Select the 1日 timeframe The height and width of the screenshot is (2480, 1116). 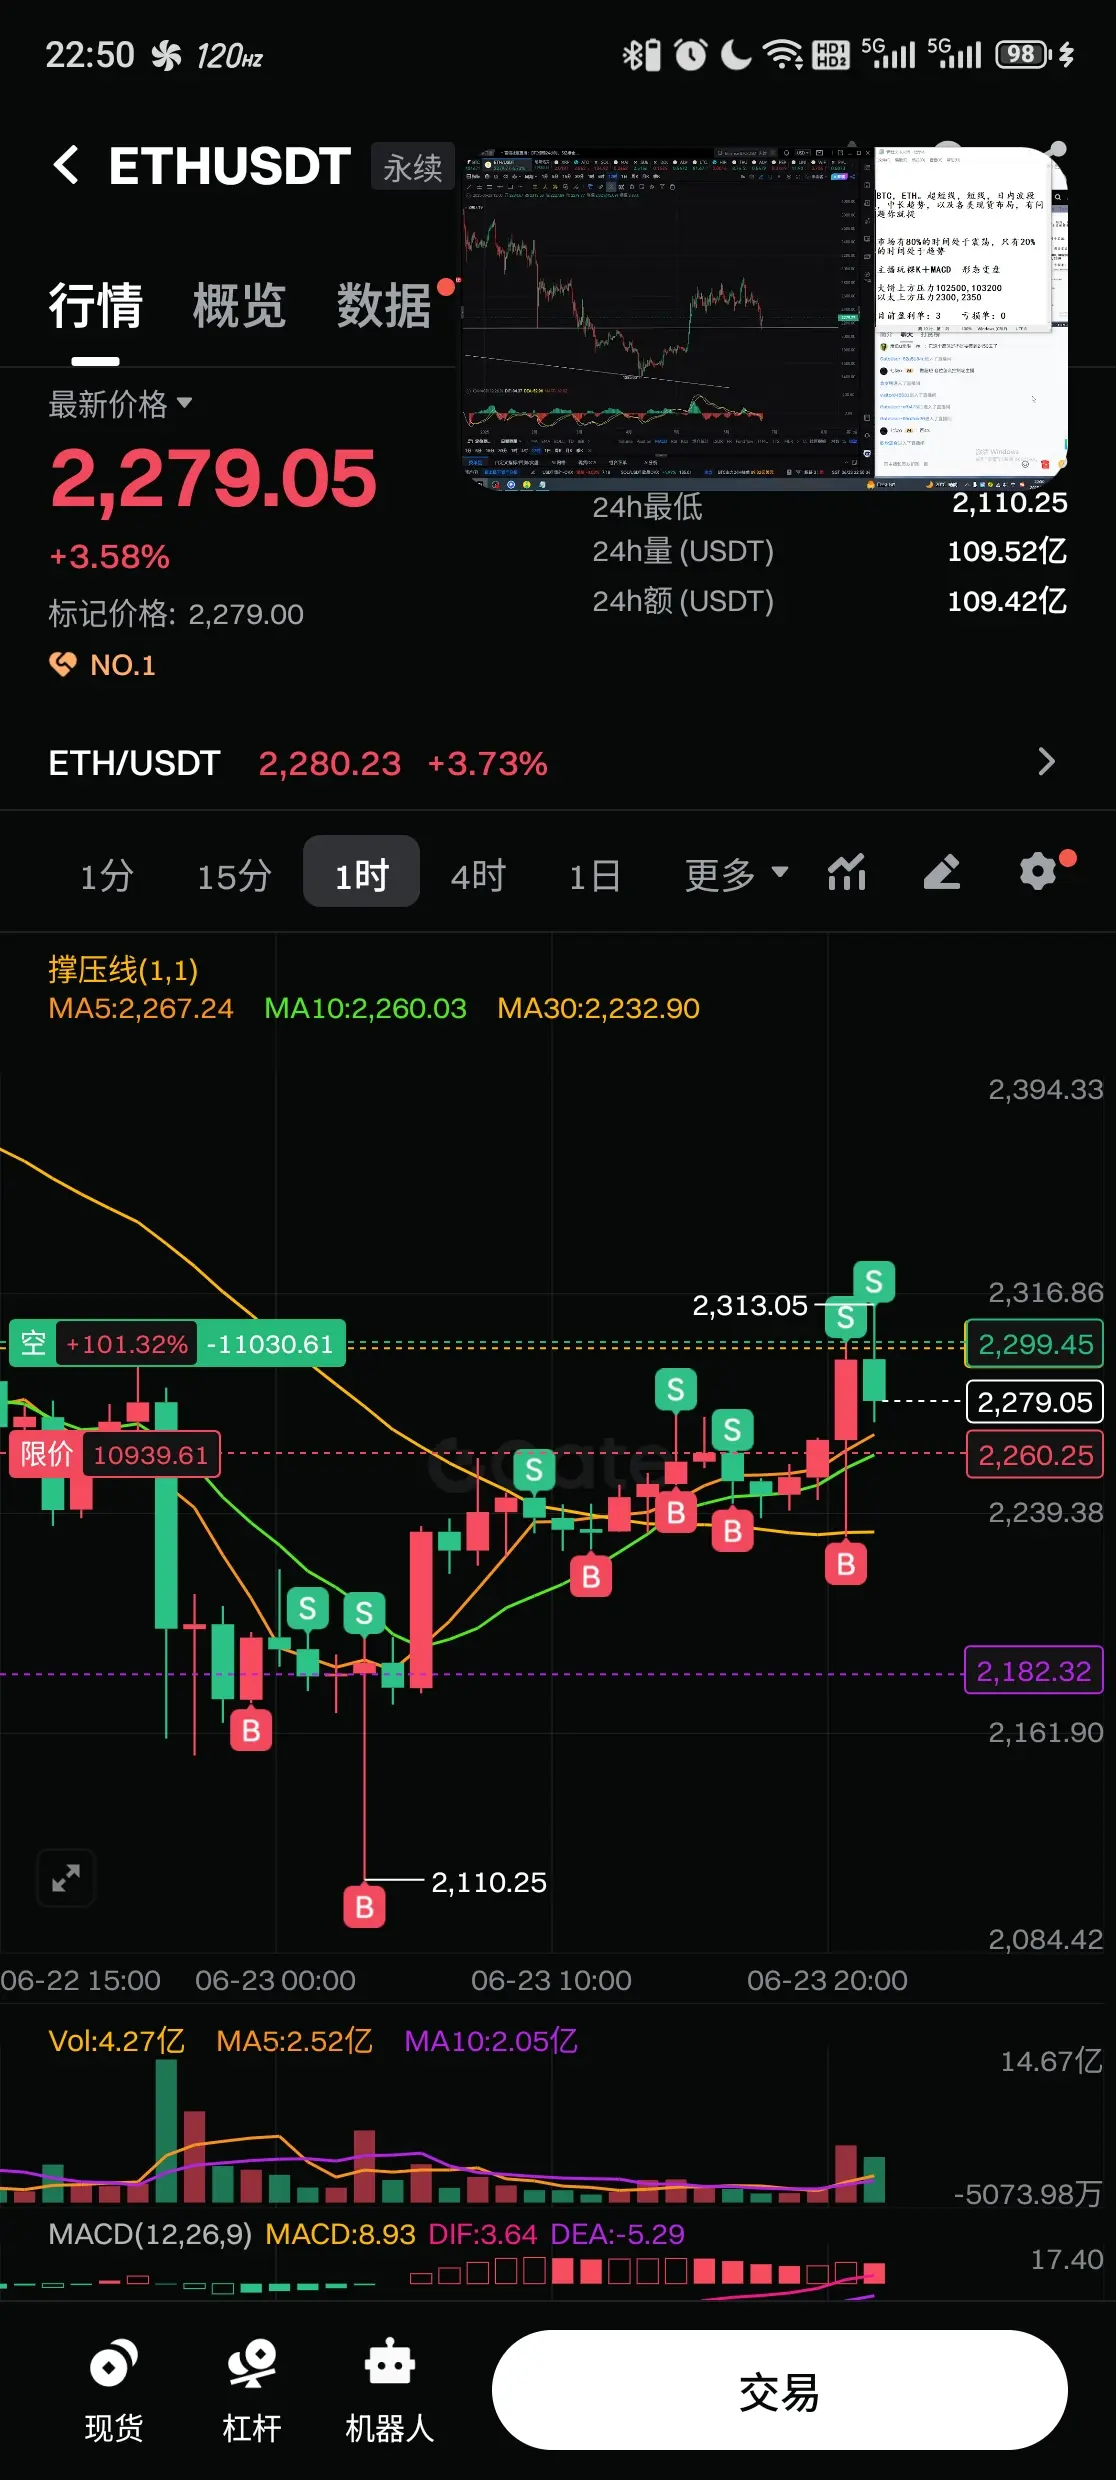pos(595,876)
